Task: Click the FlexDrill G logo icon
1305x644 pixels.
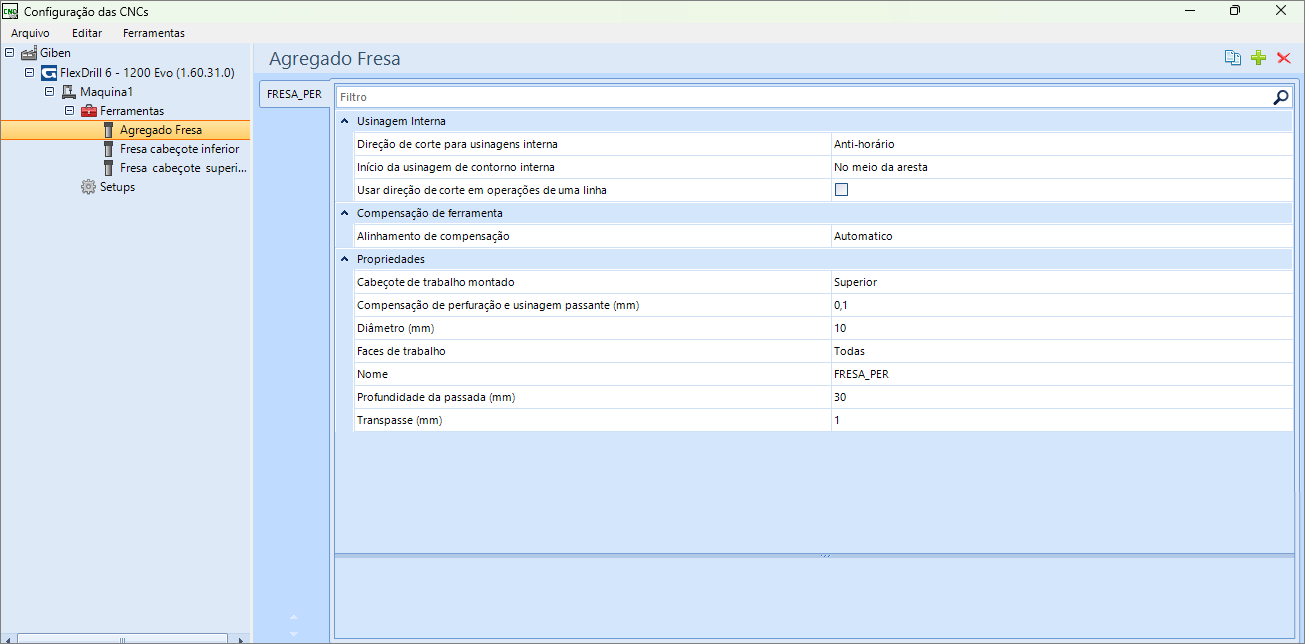Action: pos(49,72)
